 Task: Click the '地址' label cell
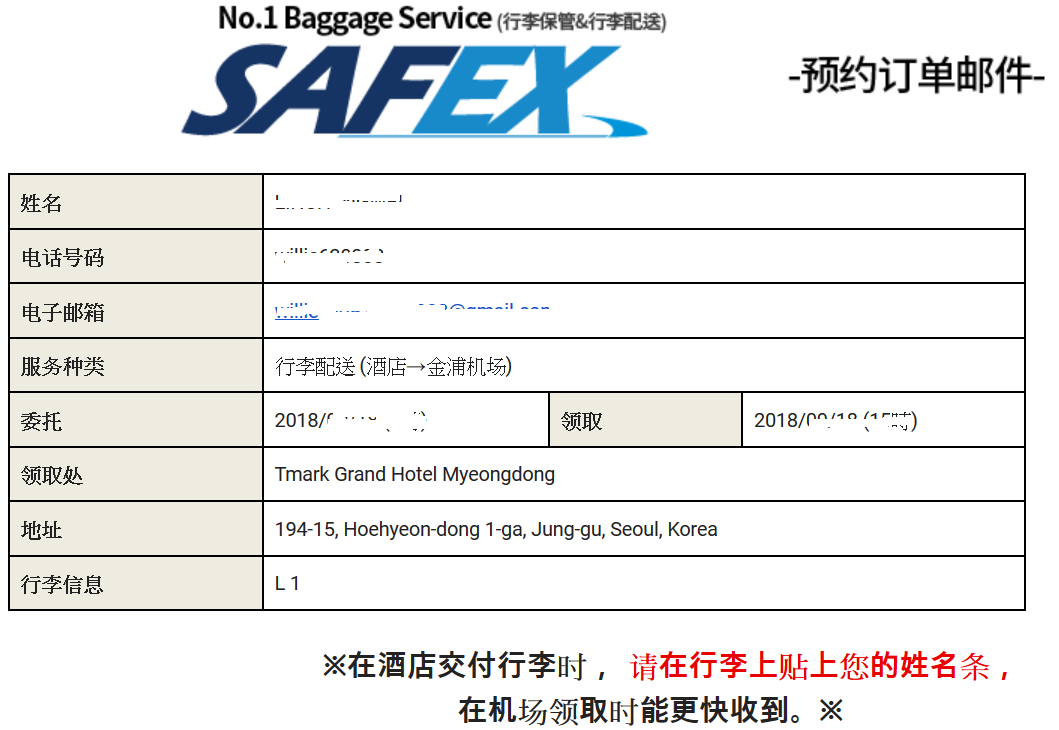click(x=136, y=529)
